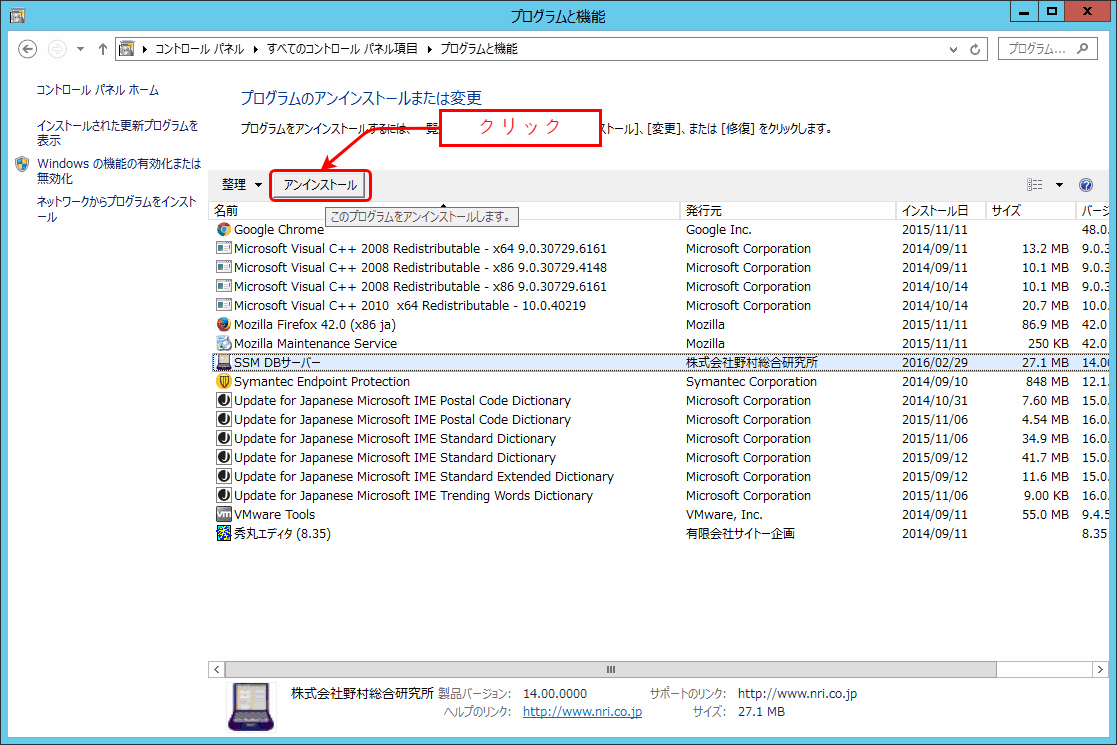Click horizontal scrollbar left arrow
Screen dimensions: 1117x745
click(217, 670)
